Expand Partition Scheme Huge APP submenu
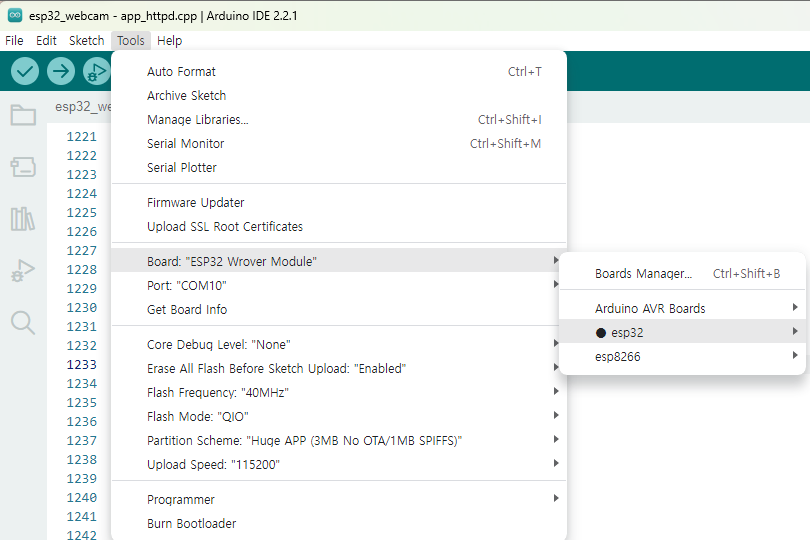This screenshot has height=540, width=810. 339,440
